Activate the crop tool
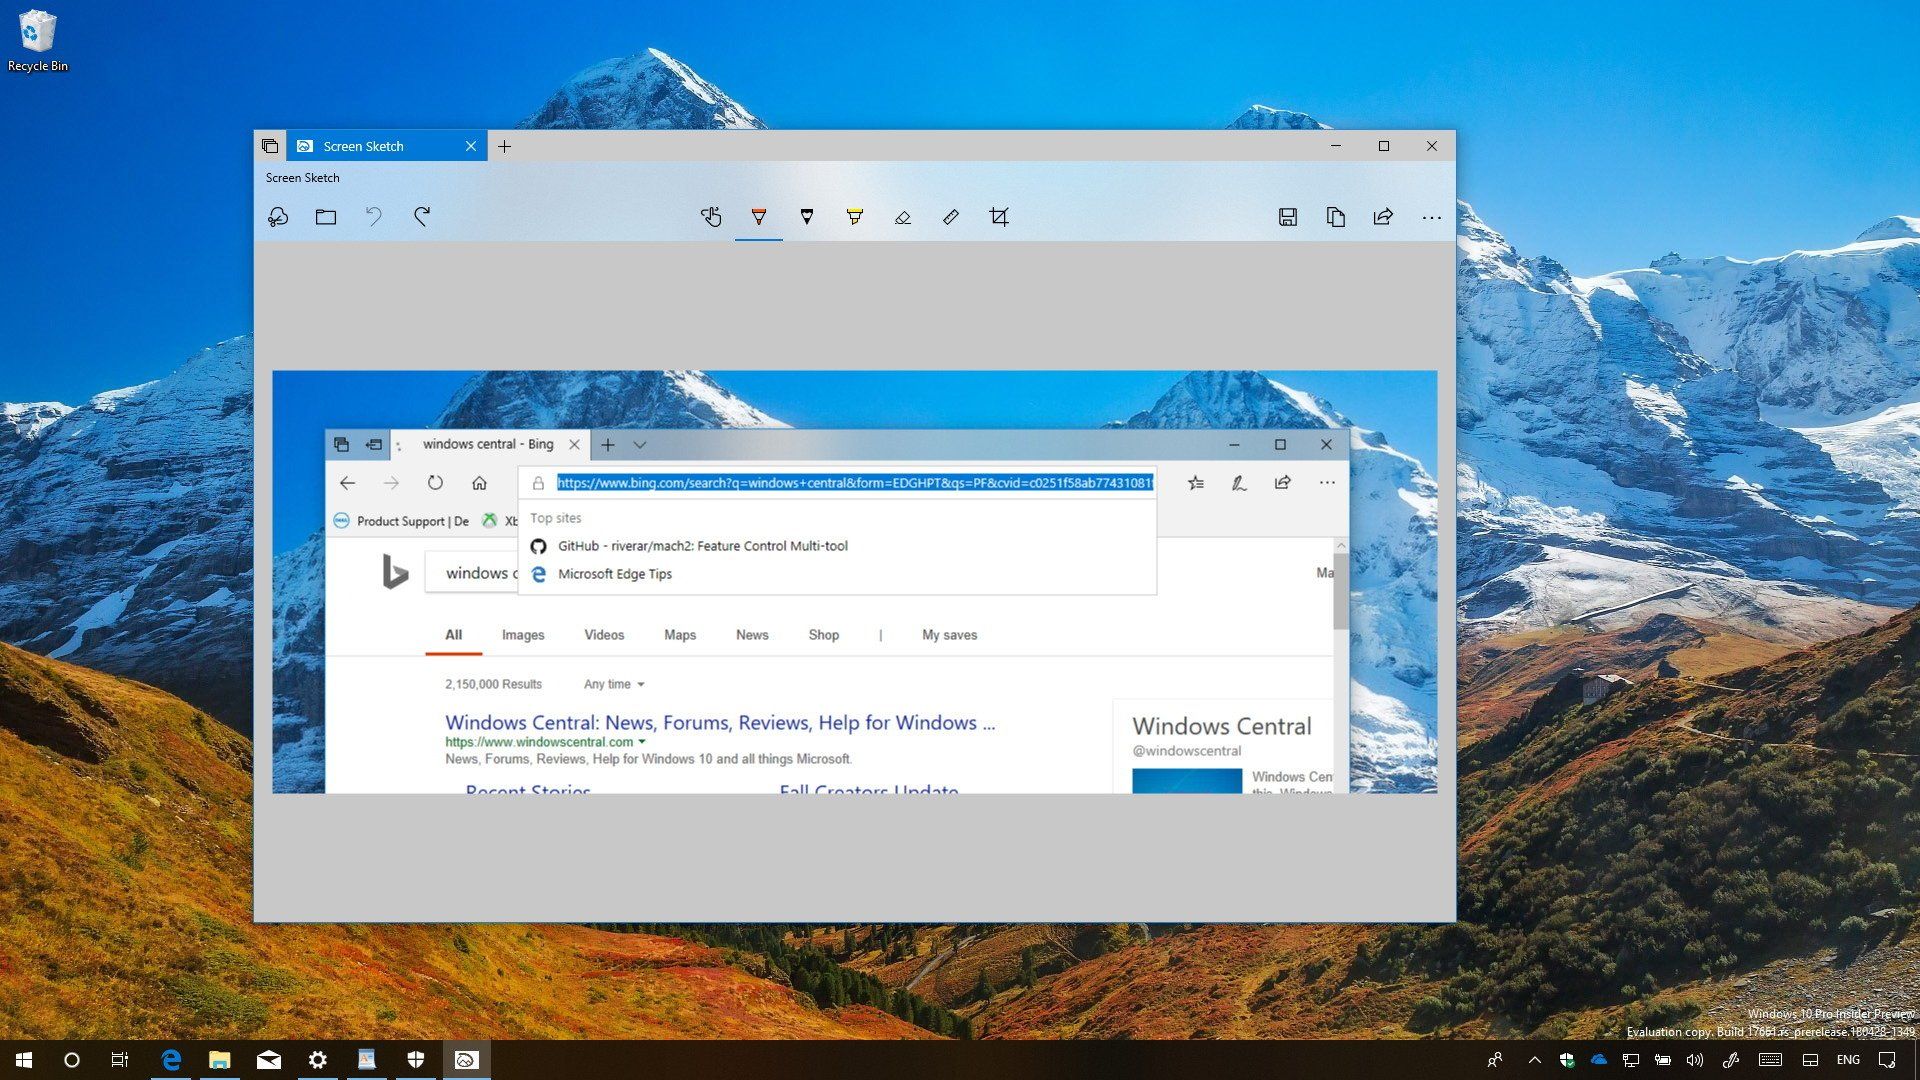The image size is (1920, 1080). point(999,217)
